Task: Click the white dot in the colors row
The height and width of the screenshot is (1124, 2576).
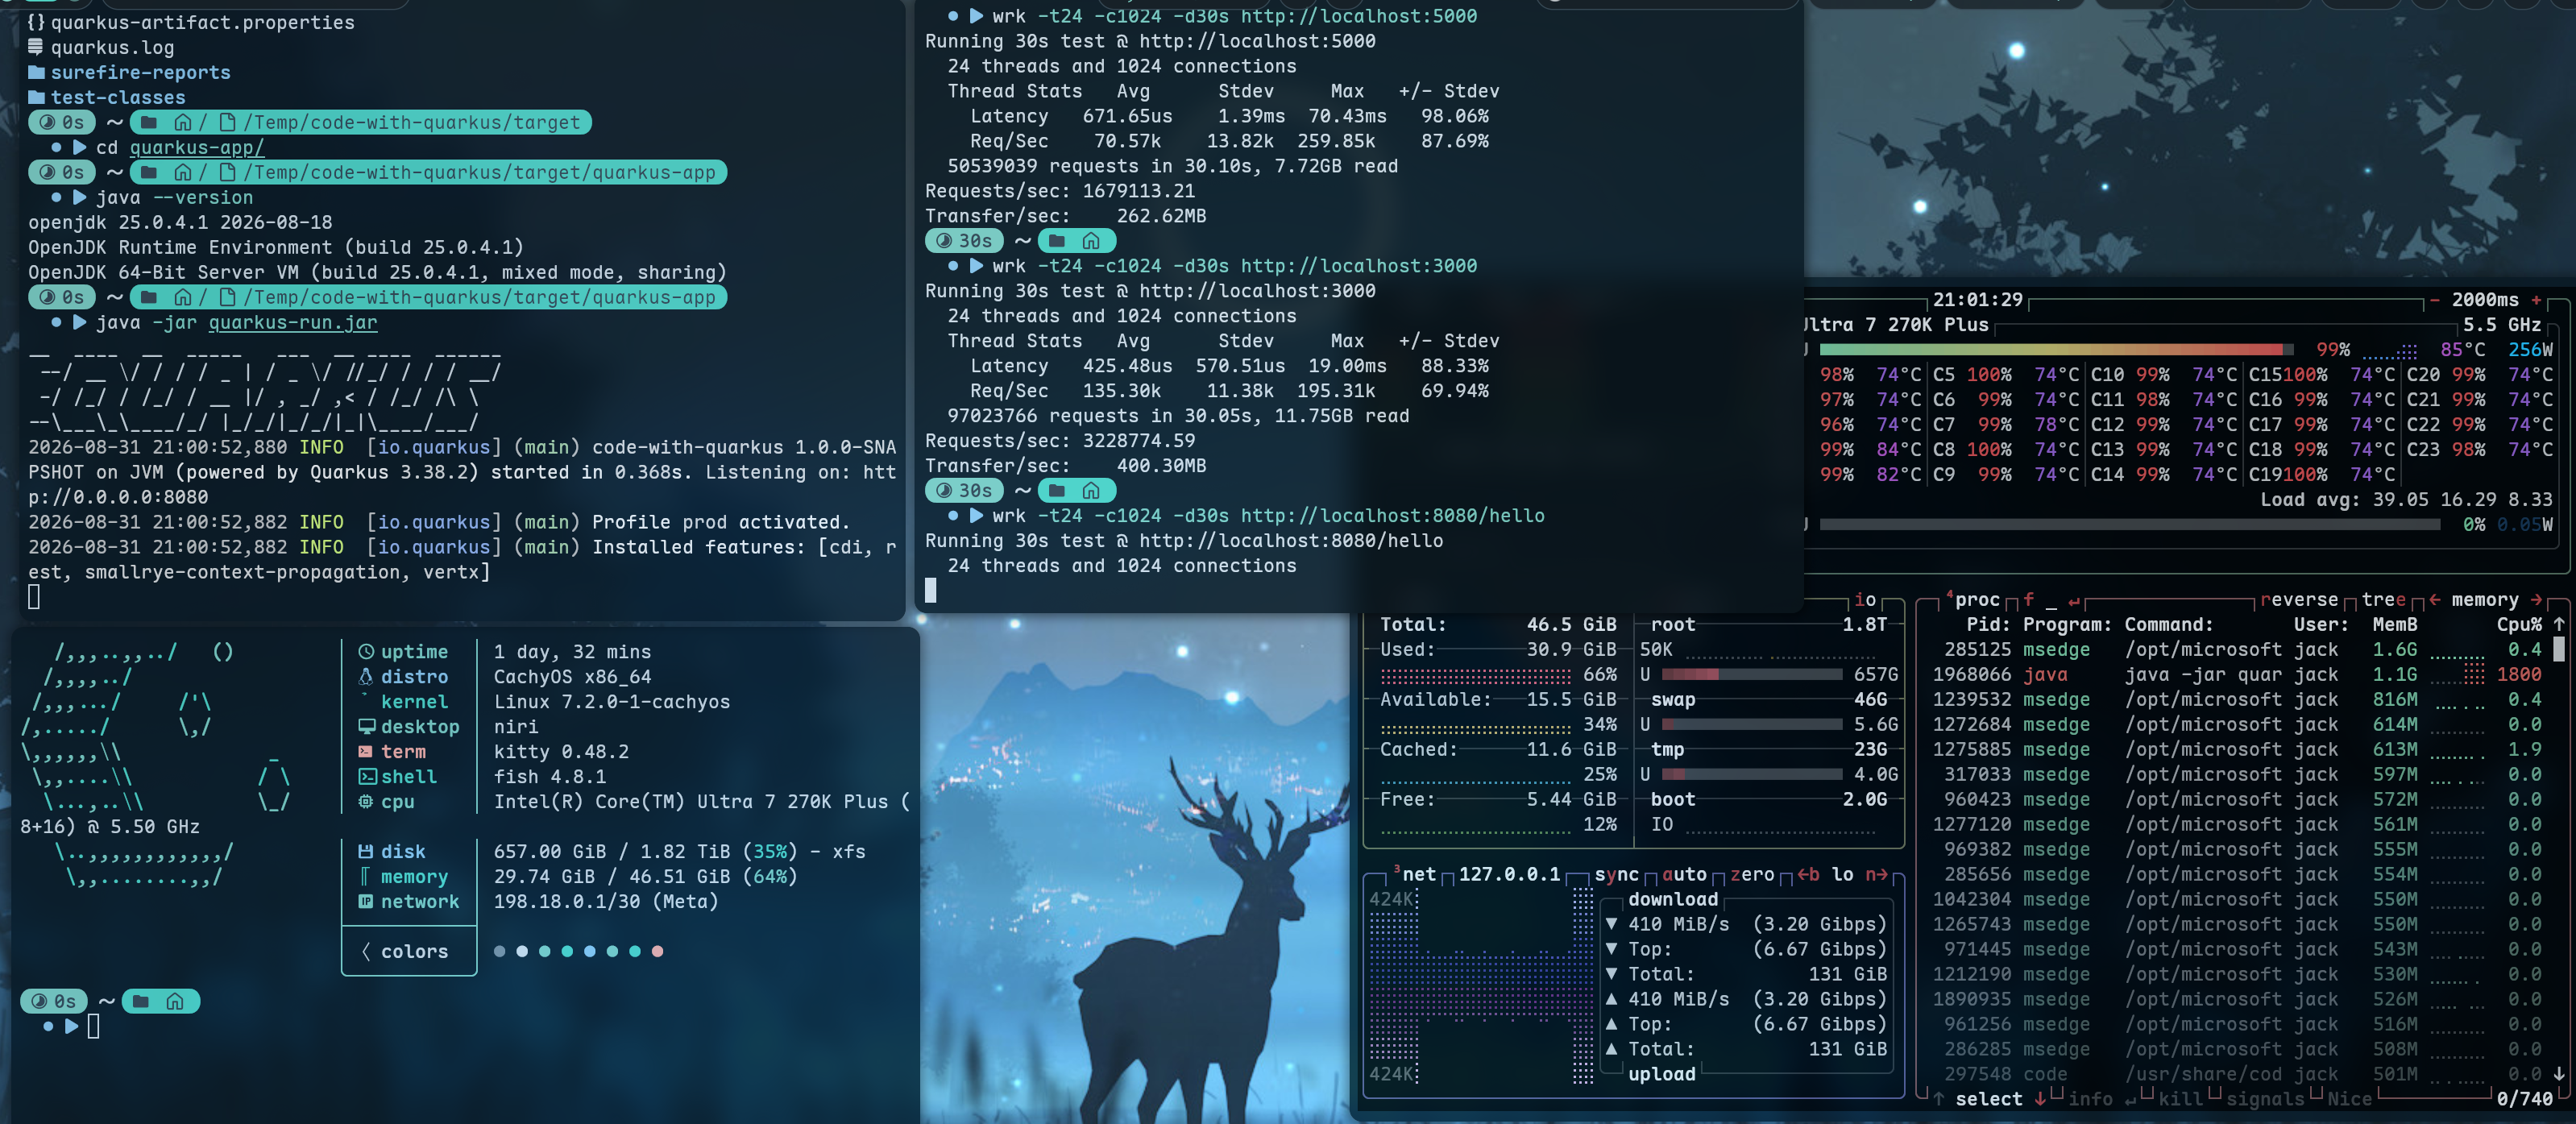Action: point(522,951)
